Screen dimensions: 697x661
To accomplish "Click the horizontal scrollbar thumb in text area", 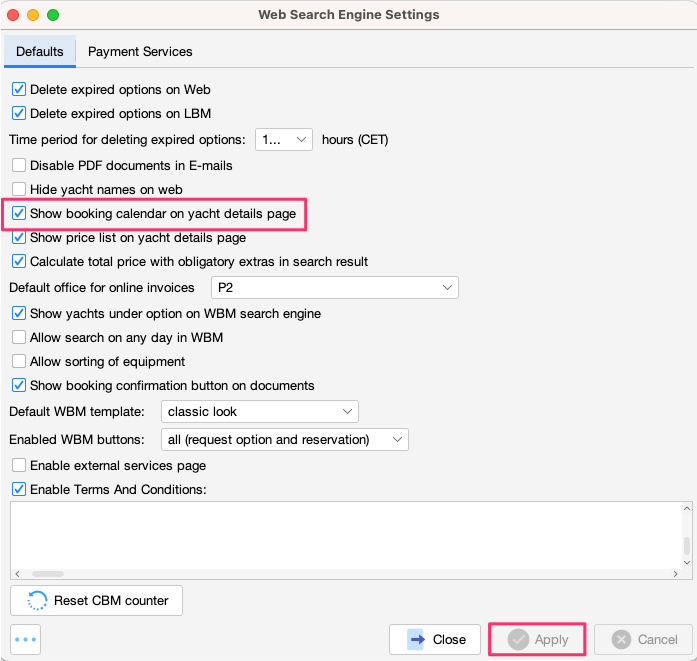I will click(48, 574).
